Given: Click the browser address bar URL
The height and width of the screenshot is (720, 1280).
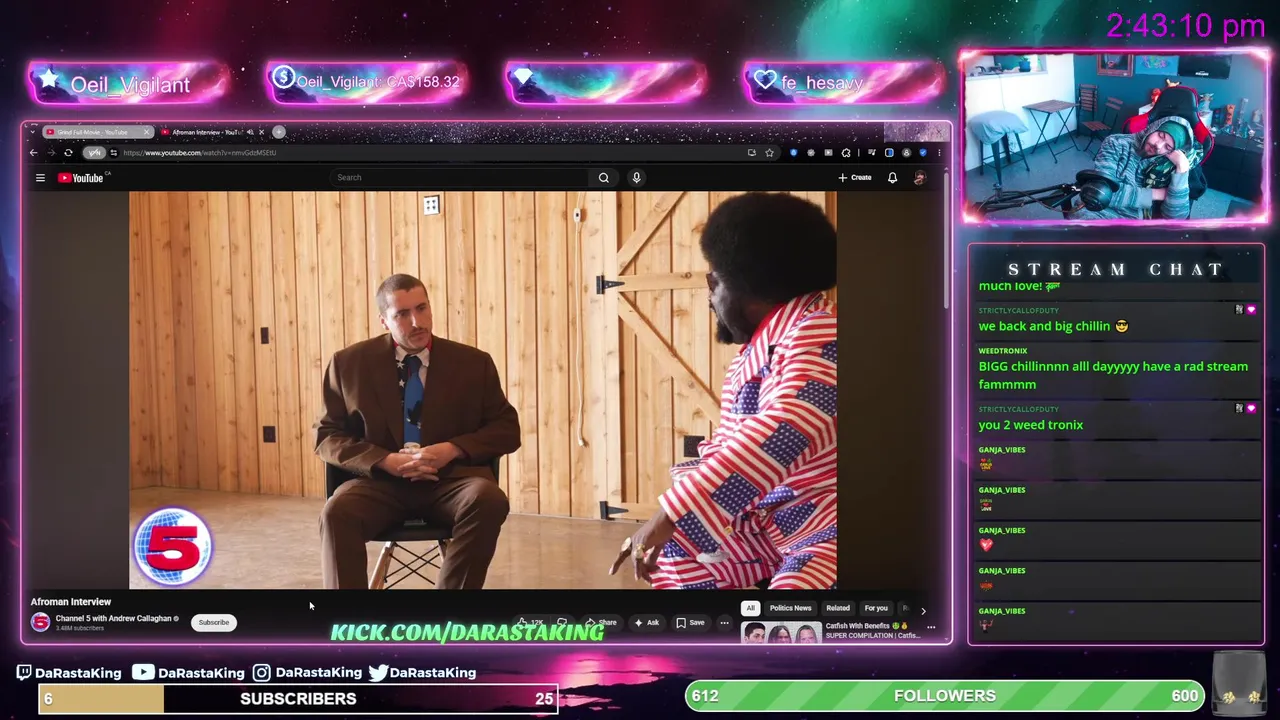Looking at the screenshot, I should [x=199, y=153].
